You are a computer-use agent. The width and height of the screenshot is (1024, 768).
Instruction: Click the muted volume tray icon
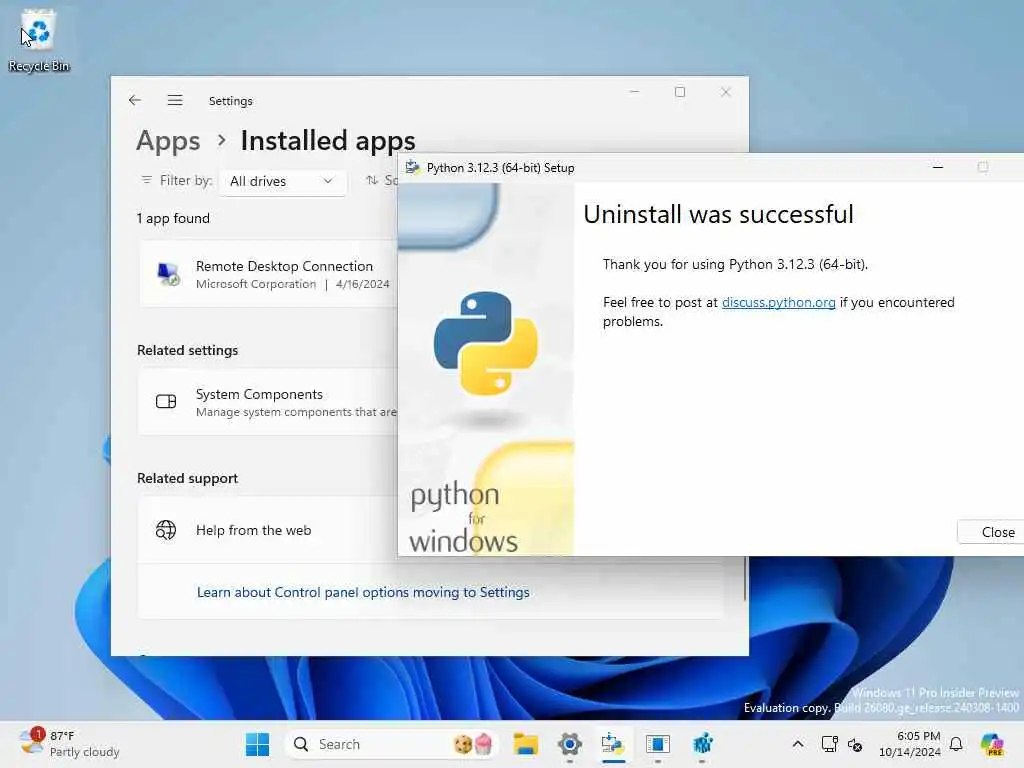pos(856,744)
